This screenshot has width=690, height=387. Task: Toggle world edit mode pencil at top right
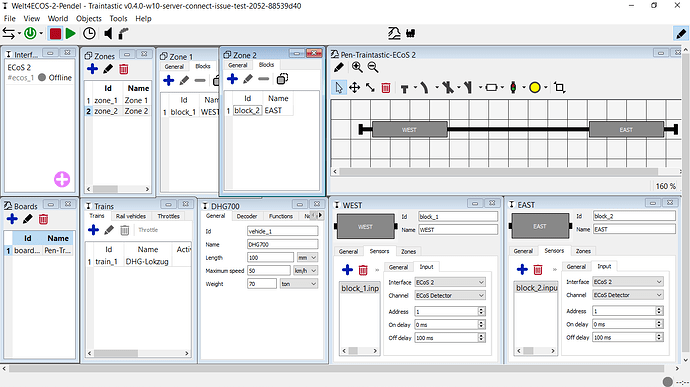click(x=681, y=33)
